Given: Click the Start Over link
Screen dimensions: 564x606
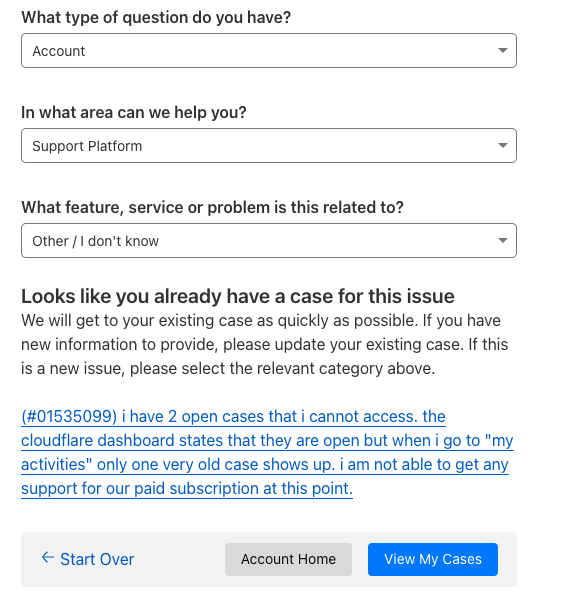Looking at the screenshot, I should [x=88, y=559].
